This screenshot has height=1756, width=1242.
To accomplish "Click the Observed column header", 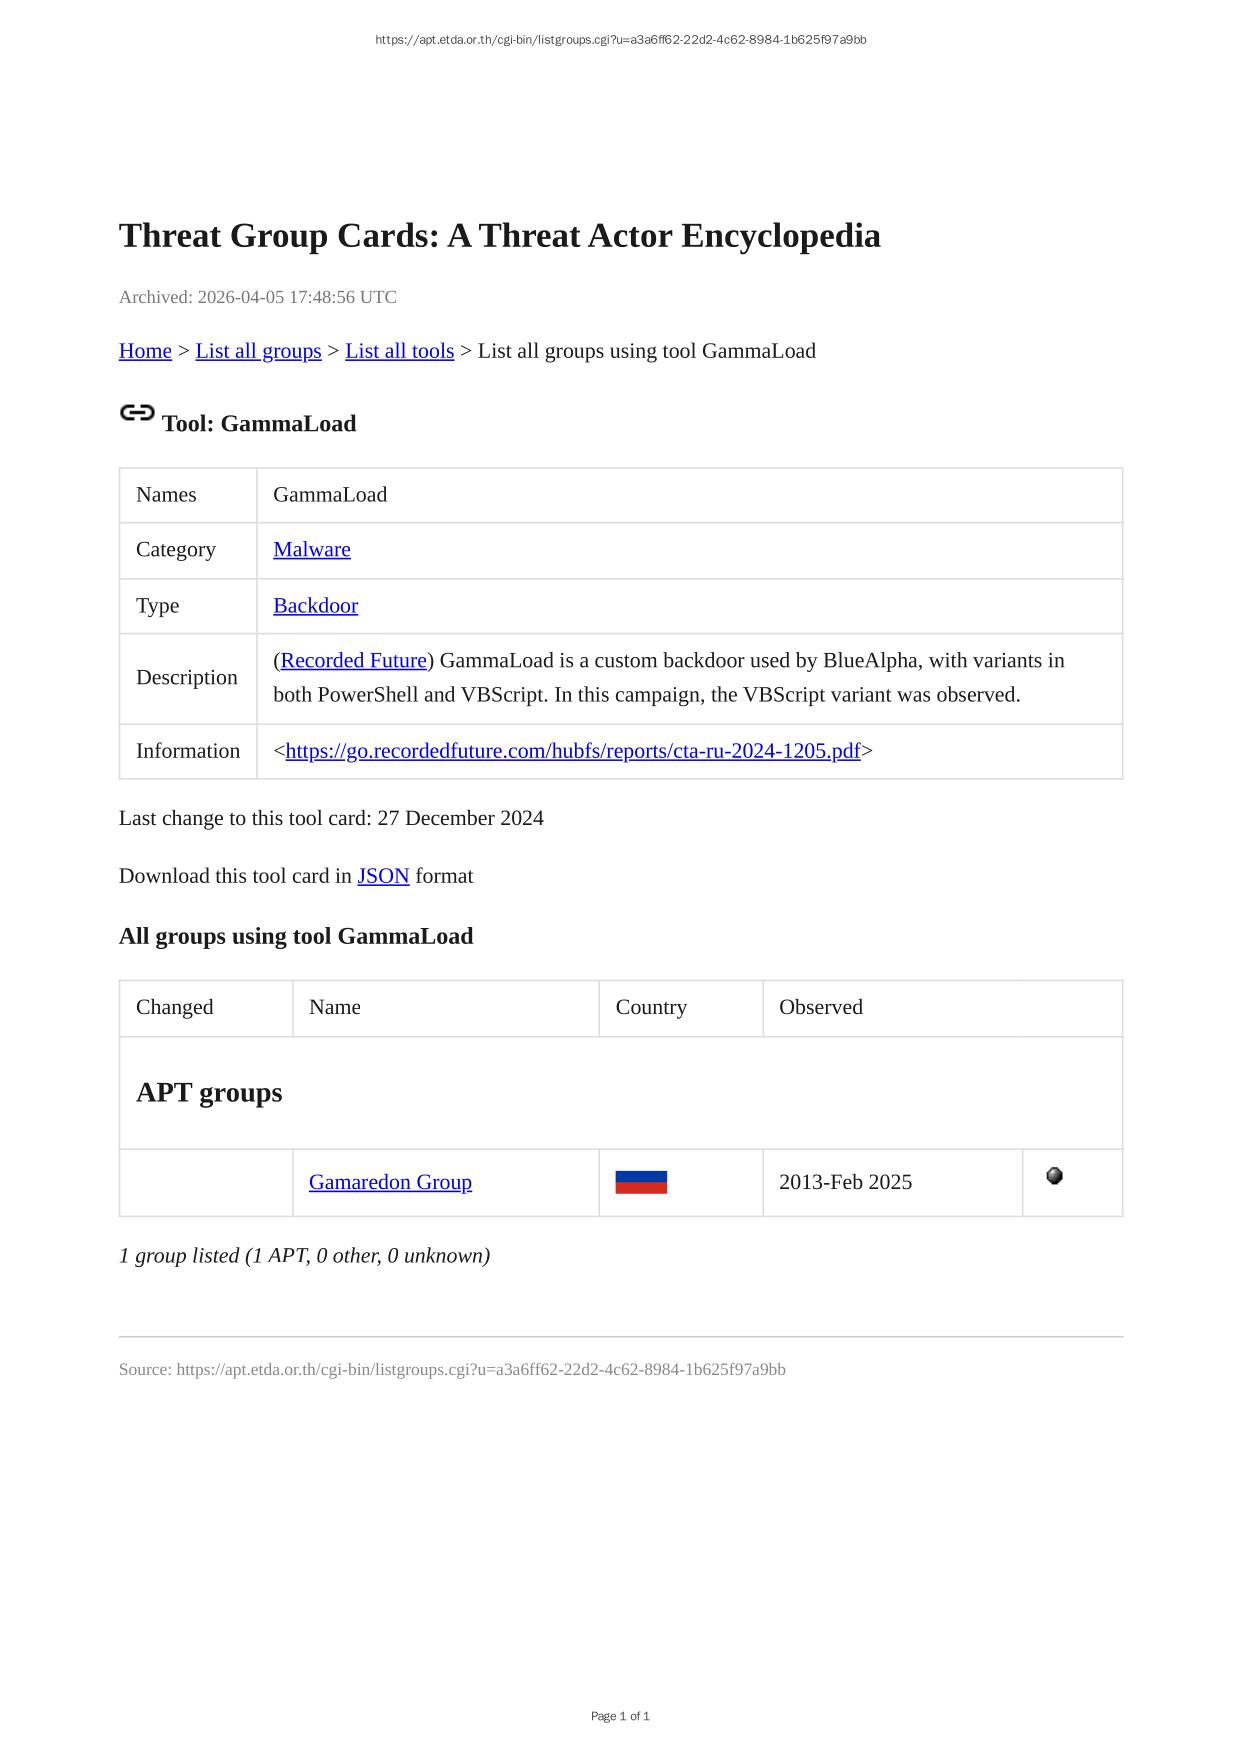I will tap(821, 1007).
